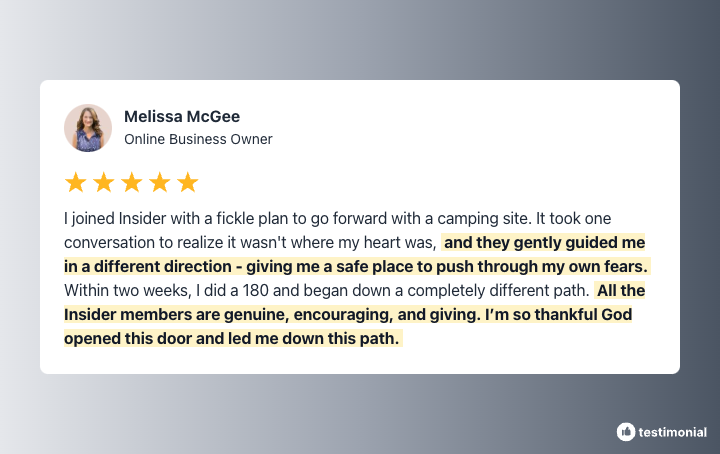The height and width of the screenshot is (454, 720).
Task: Click the line 'Within two weeks, I did a 180'
Action: [x=326, y=290]
